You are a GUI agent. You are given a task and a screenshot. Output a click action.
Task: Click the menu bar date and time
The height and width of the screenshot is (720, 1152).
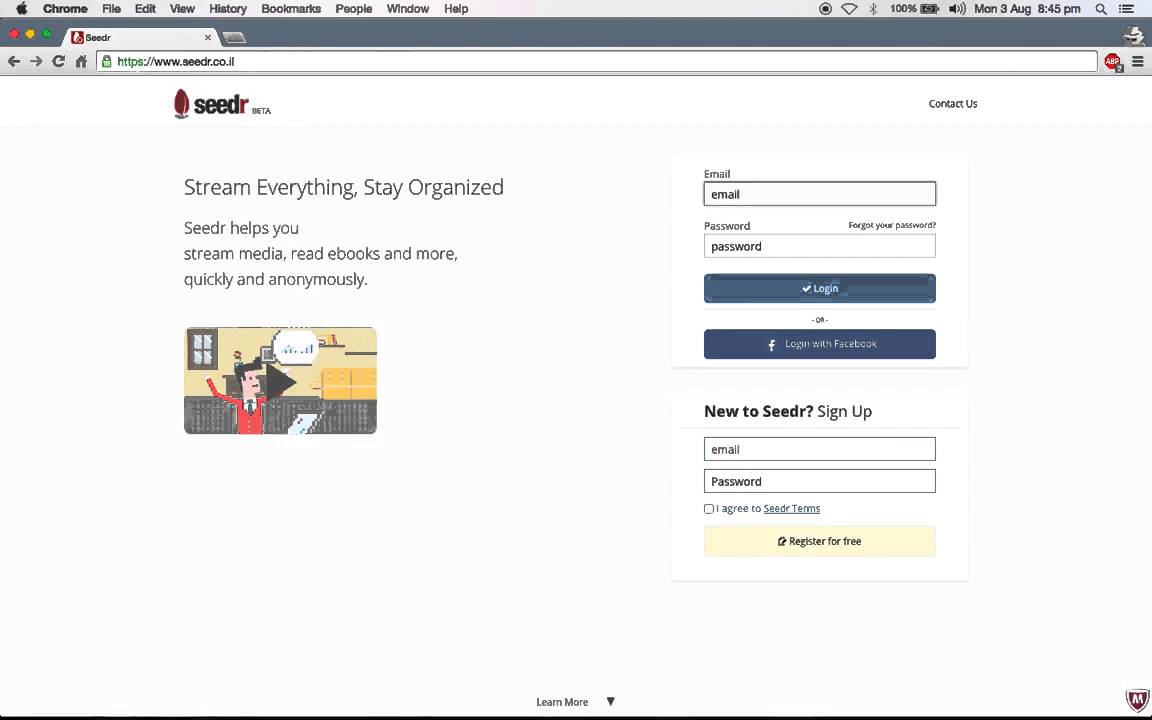1027,9
